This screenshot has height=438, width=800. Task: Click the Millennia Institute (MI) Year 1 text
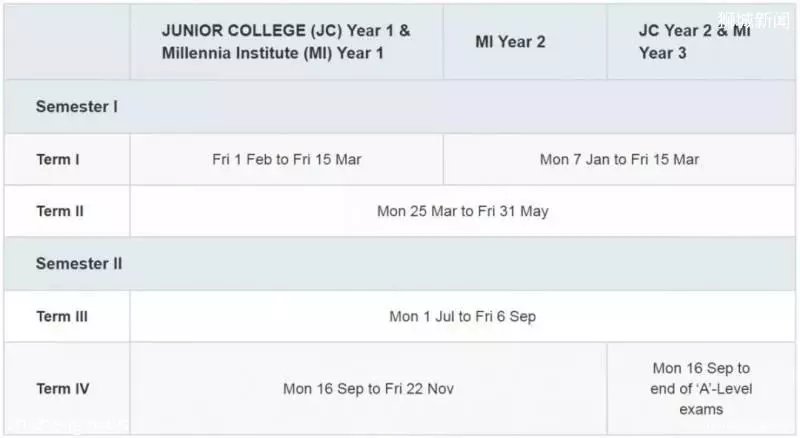tap(272, 53)
